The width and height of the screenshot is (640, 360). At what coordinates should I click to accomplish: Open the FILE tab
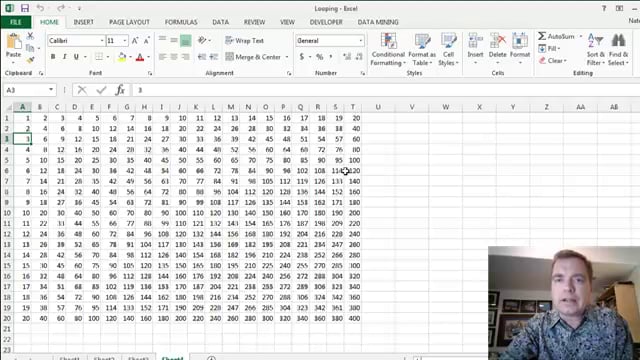[16, 22]
